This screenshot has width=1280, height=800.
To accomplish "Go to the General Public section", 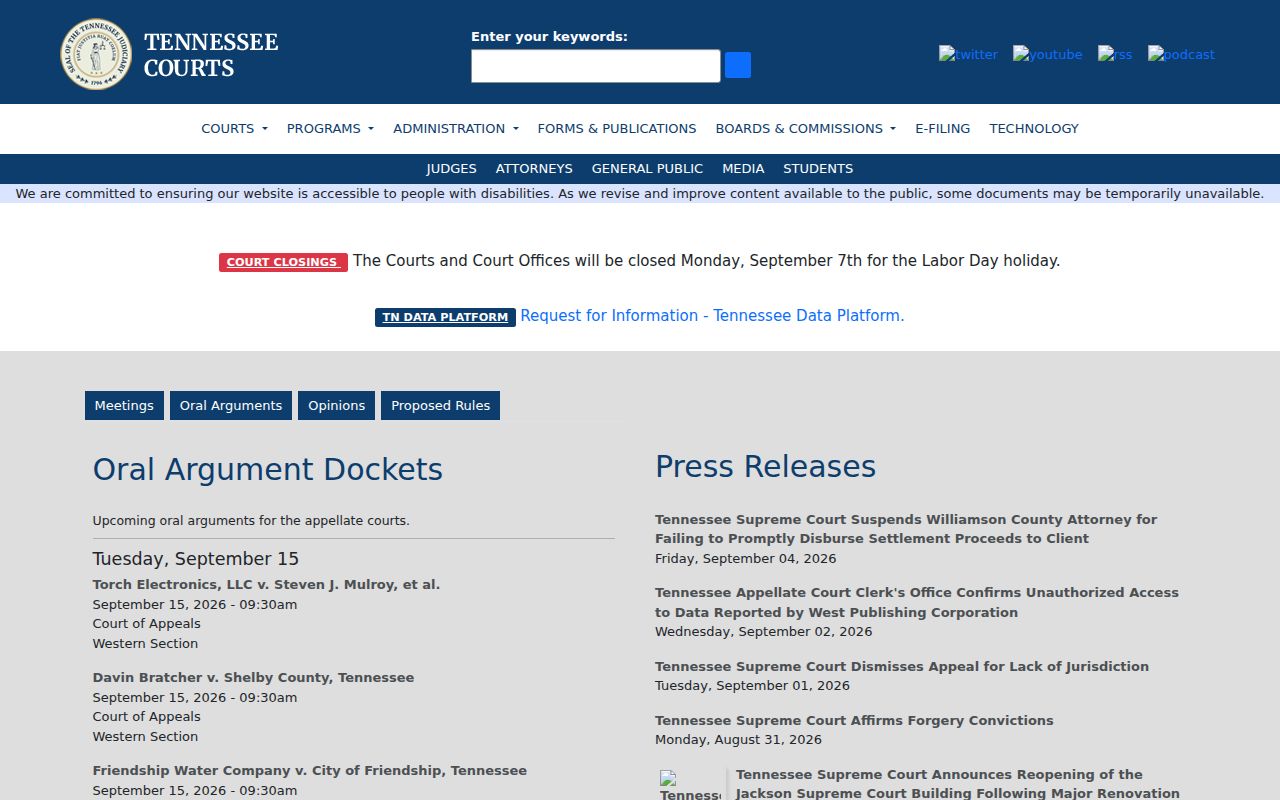I will pos(647,168).
